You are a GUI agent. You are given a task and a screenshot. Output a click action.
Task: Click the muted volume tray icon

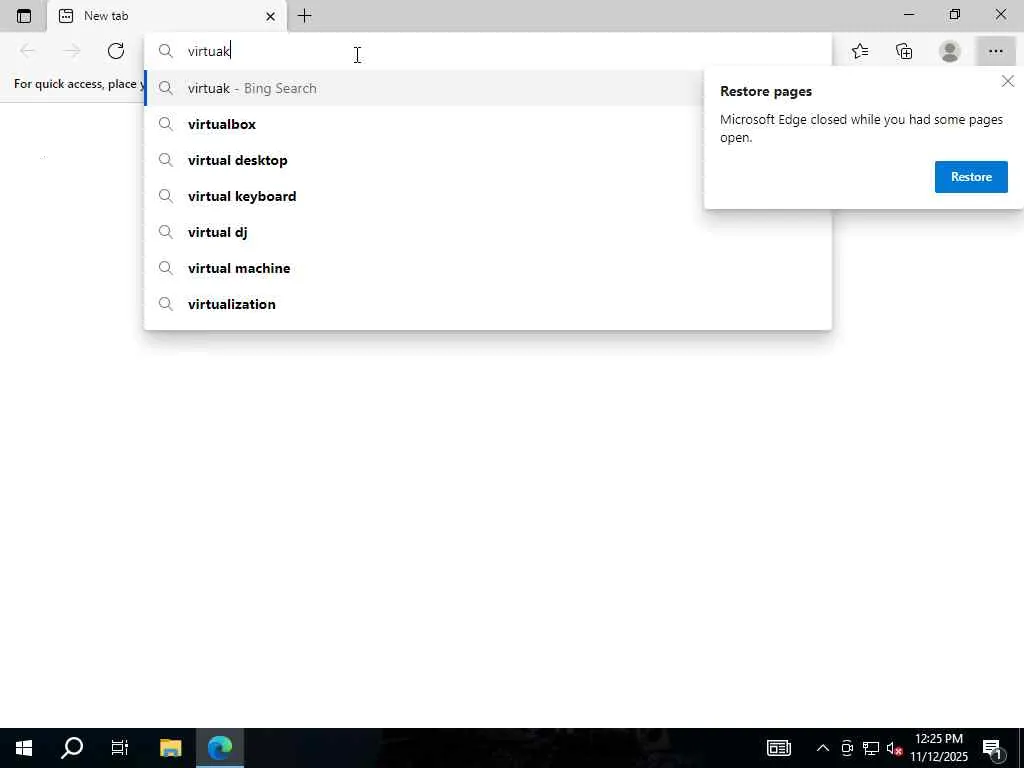coord(894,748)
